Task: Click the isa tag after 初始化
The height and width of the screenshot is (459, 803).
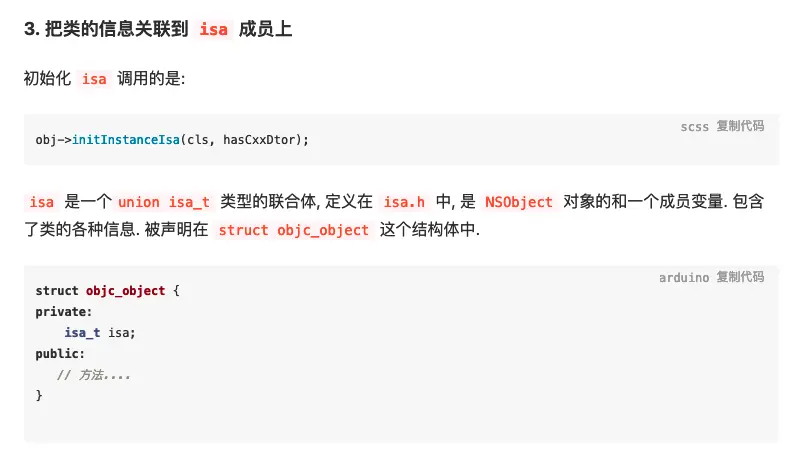Action: [x=94, y=79]
